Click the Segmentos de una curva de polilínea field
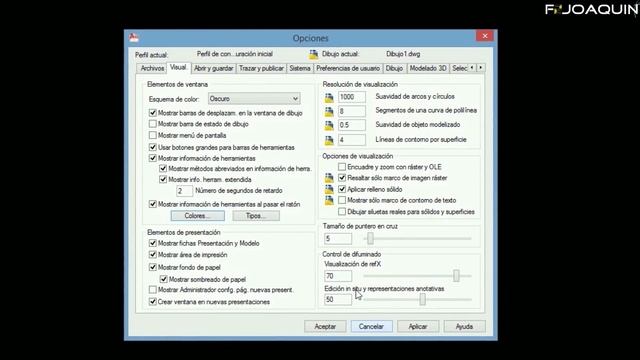640x360 pixels. point(351,111)
